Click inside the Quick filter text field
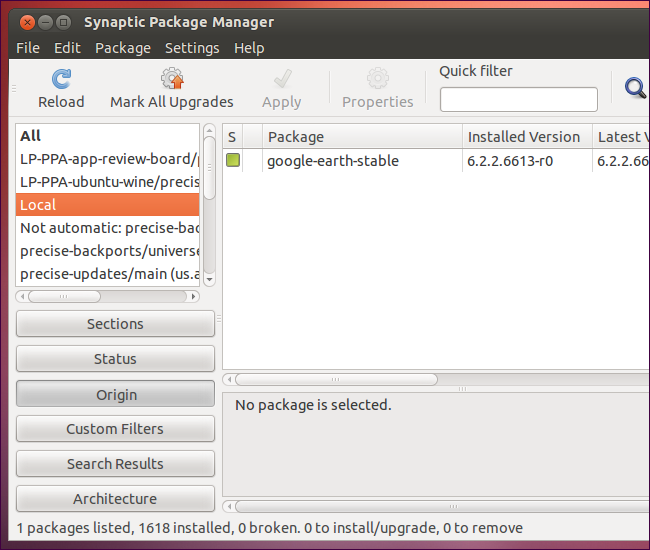This screenshot has height=550, width=650. 518,100
